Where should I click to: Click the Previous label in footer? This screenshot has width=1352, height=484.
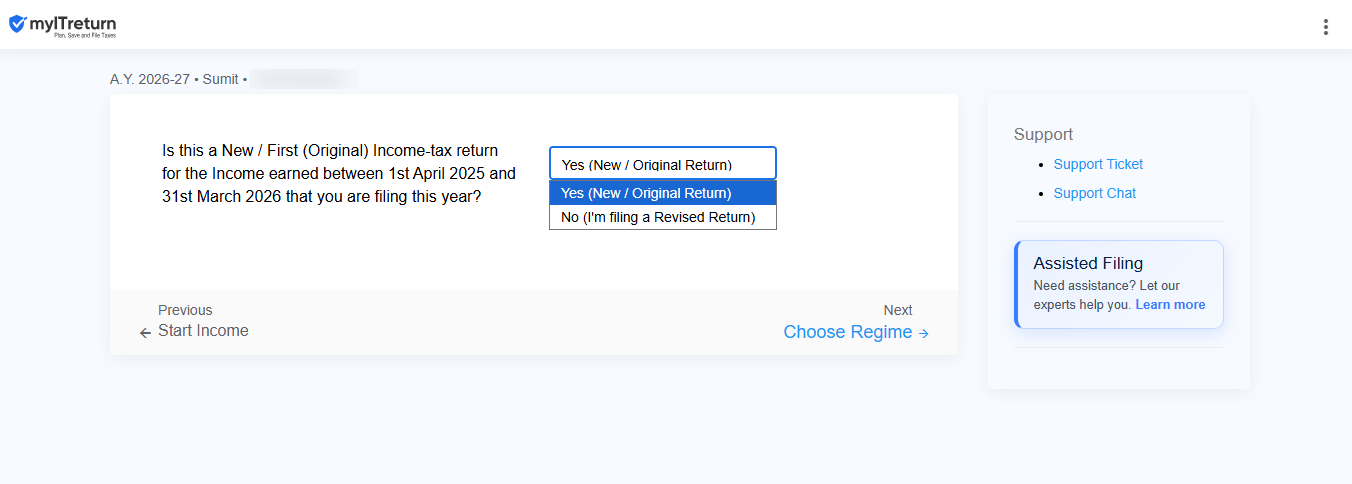click(185, 310)
